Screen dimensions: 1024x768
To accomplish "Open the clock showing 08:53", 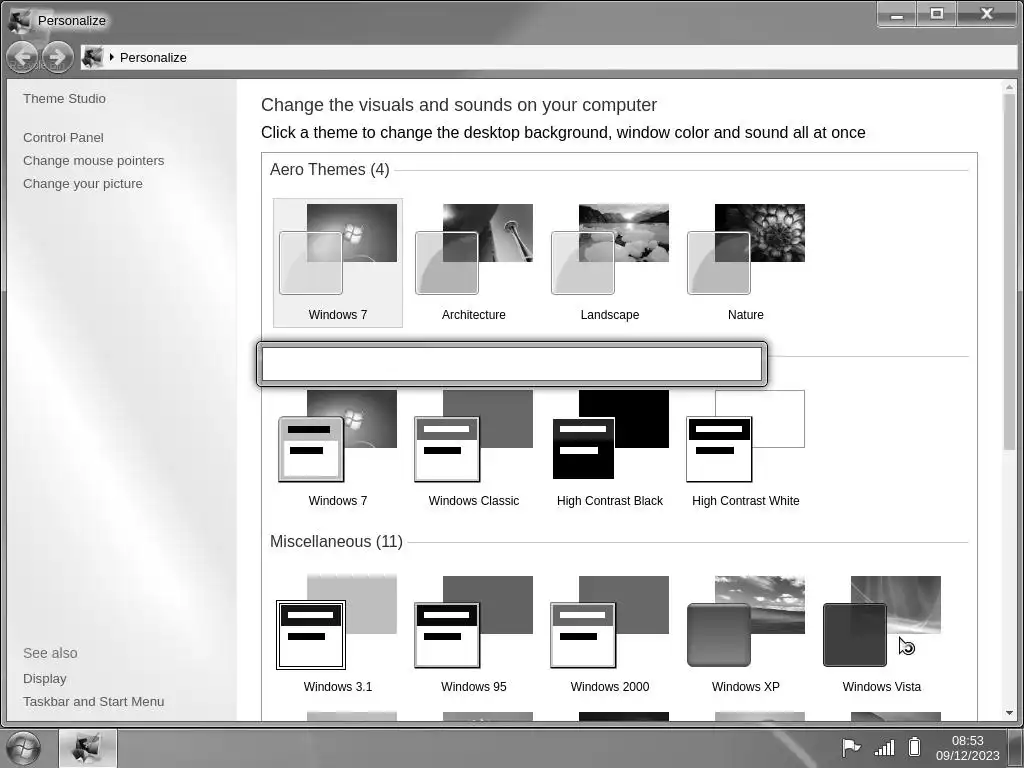I will (967, 748).
